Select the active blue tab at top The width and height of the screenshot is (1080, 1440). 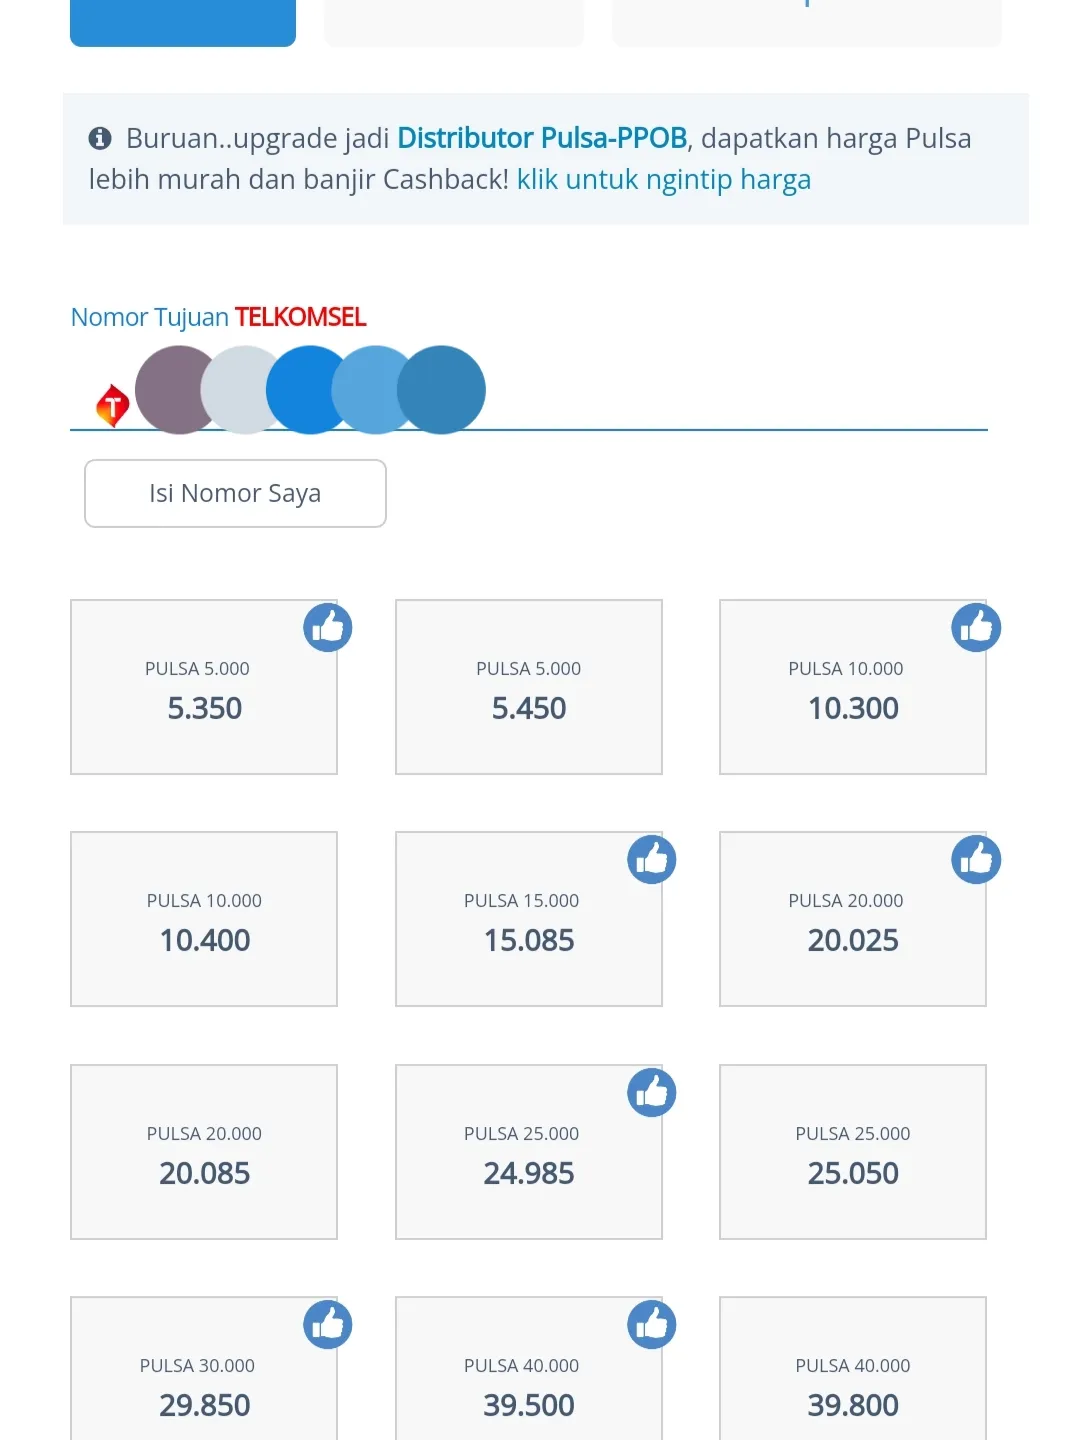[x=183, y=22]
